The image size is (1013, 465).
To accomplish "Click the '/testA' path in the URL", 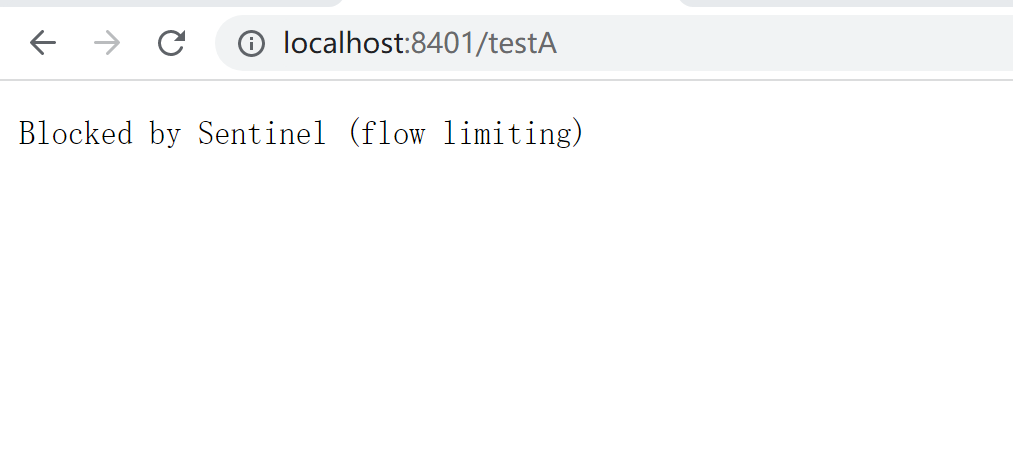I will pos(516,43).
